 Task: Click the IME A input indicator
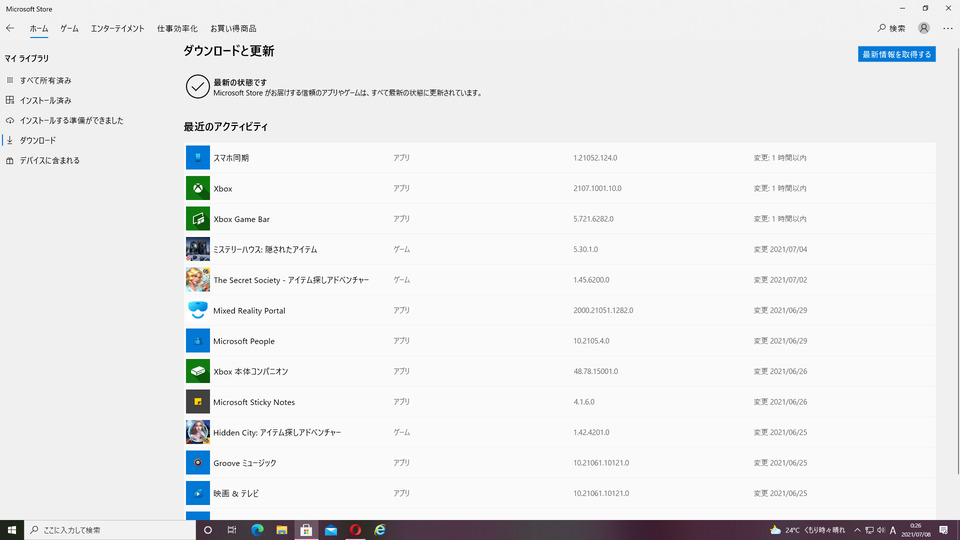click(893, 530)
